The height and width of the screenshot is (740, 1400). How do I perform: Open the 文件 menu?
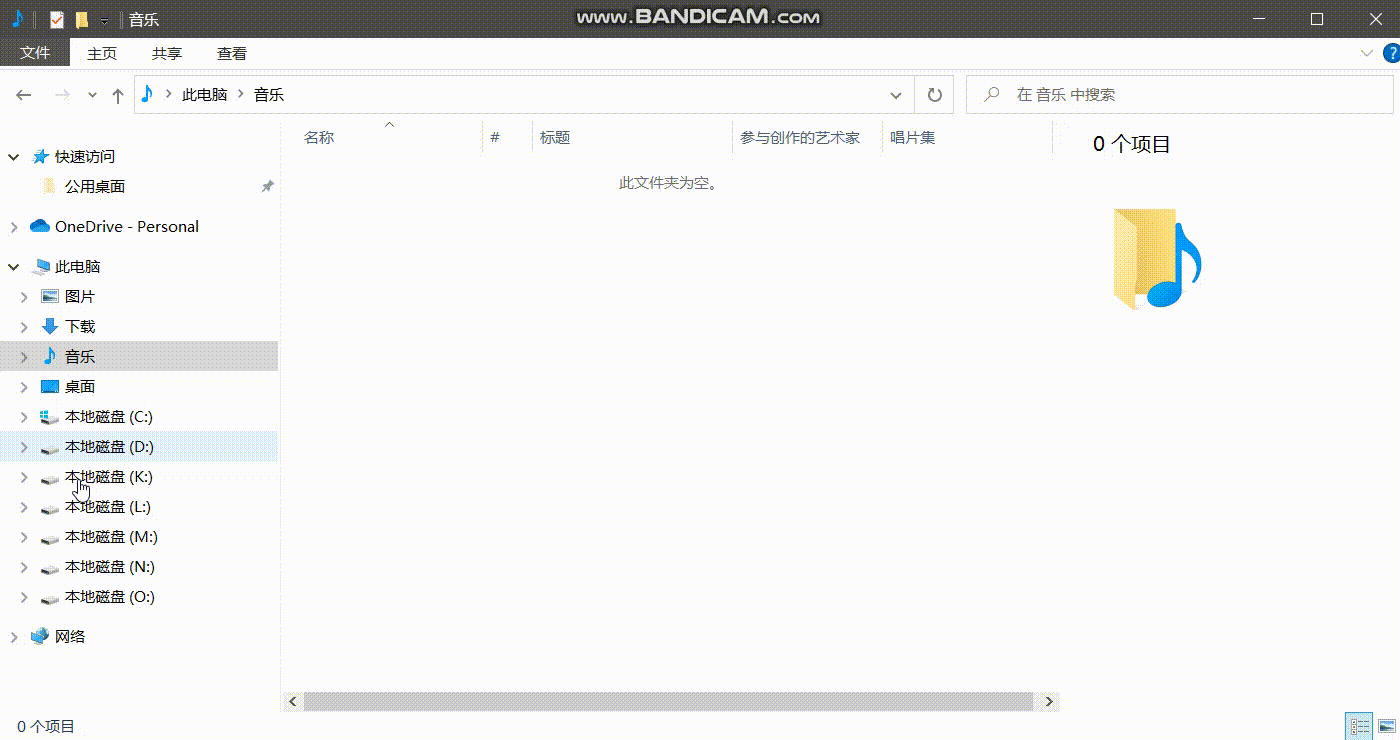[x=35, y=53]
